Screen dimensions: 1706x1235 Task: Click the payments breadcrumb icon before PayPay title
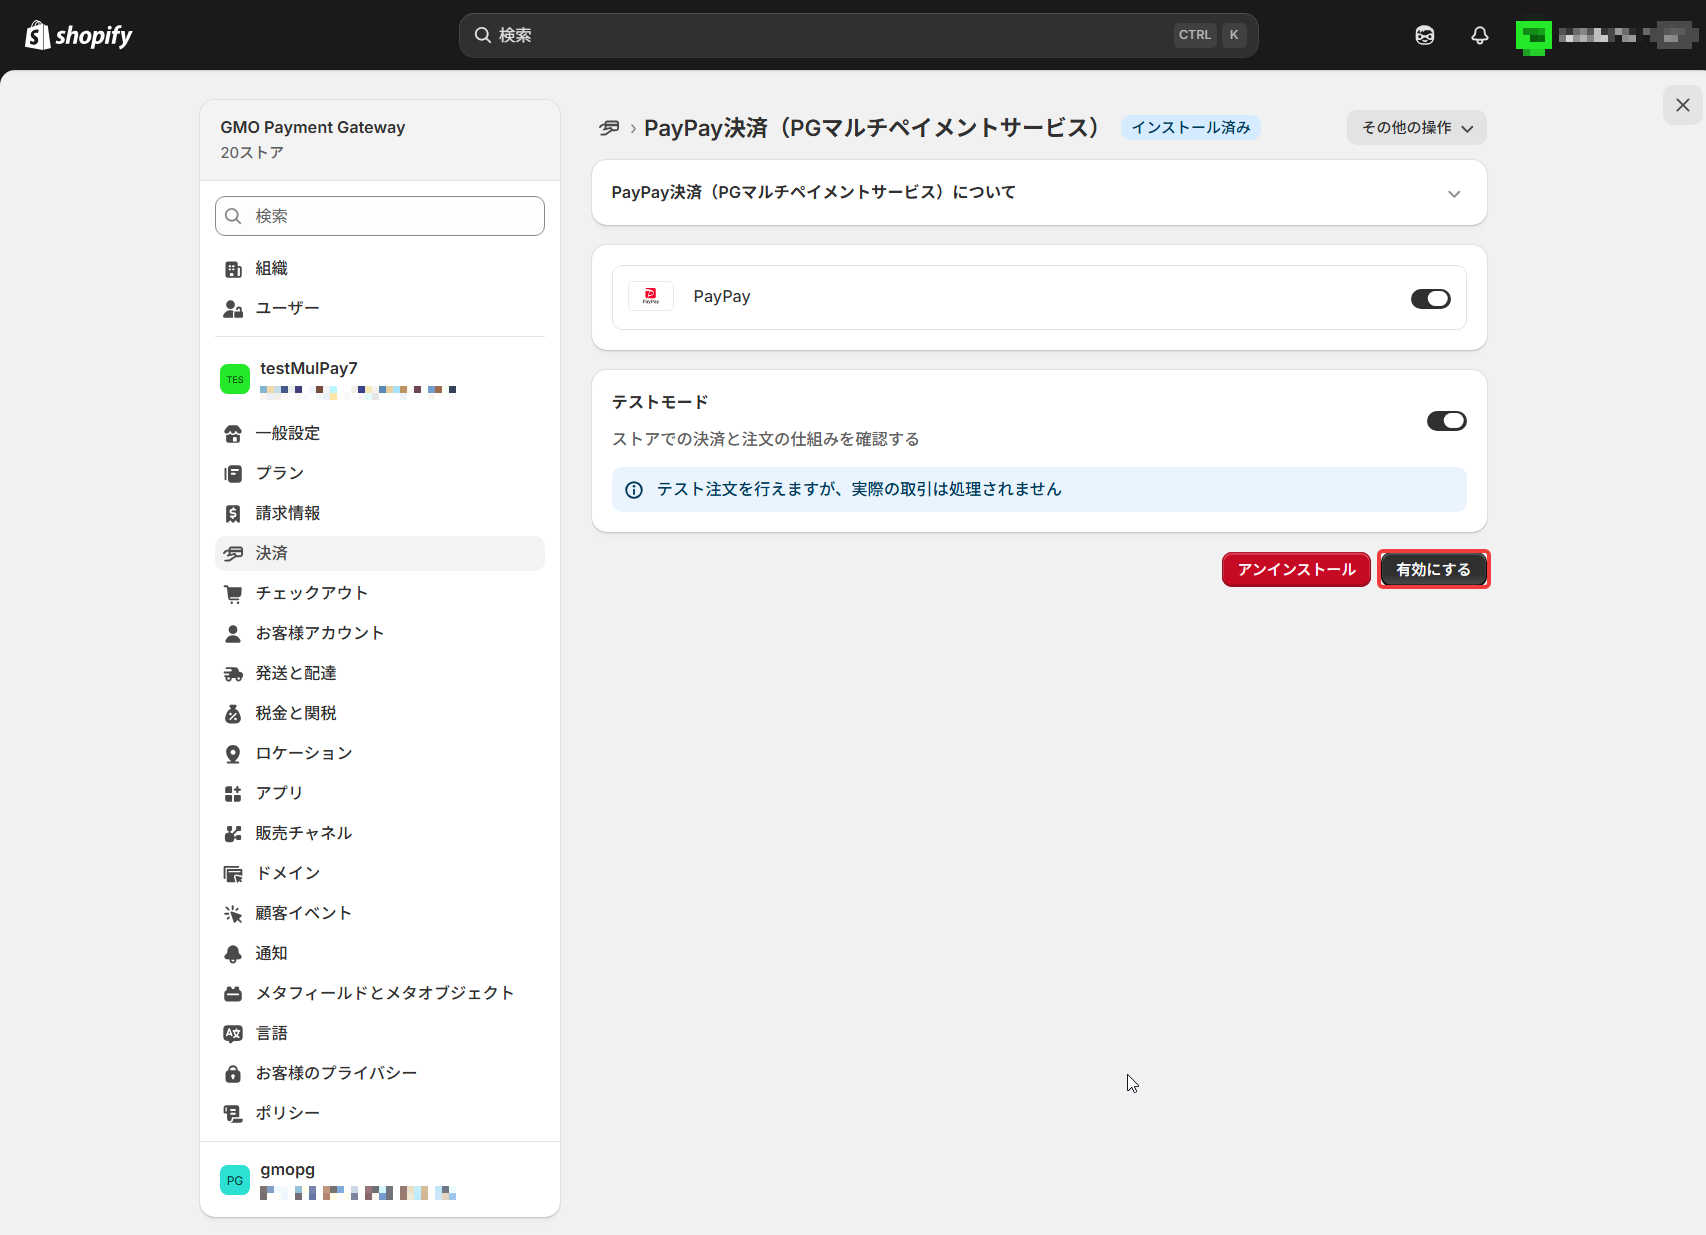[609, 128]
